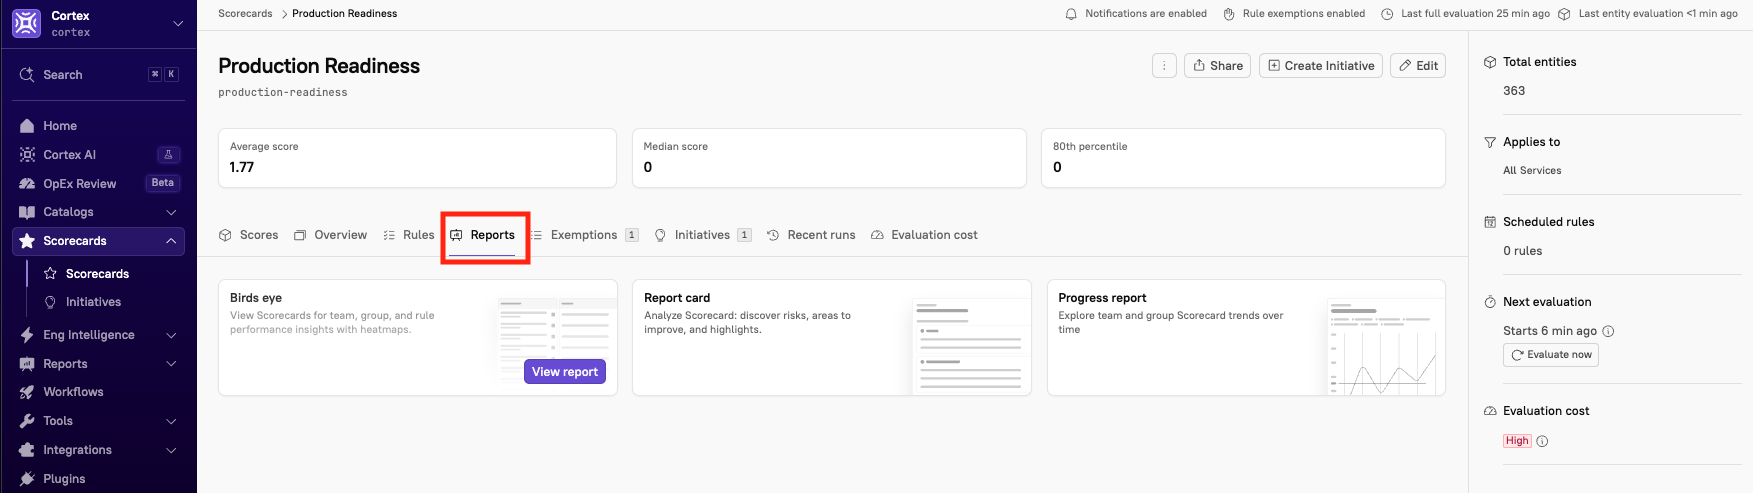
Task: Expand the Eng Intelligence chevron
Action: click(171, 335)
